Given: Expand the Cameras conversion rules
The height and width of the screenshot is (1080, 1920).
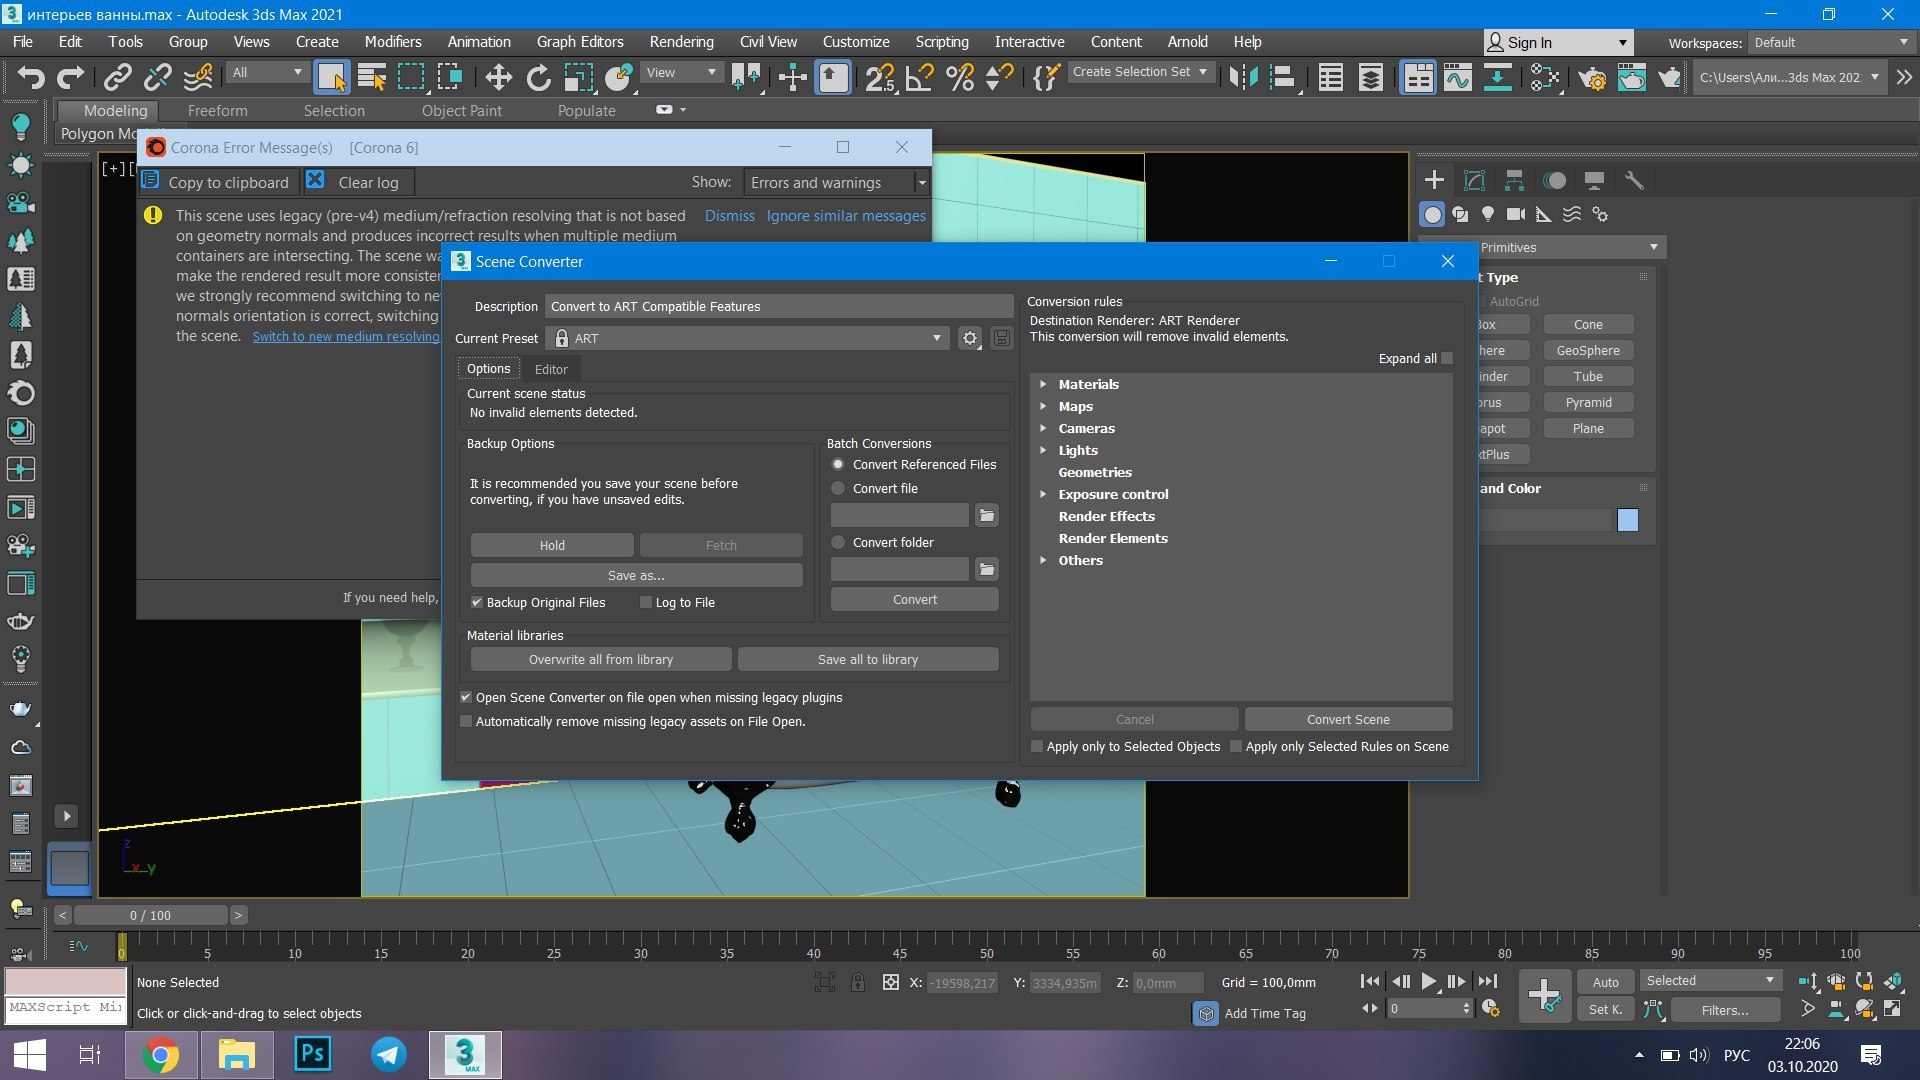Looking at the screenshot, I should [x=1043, y=428].
